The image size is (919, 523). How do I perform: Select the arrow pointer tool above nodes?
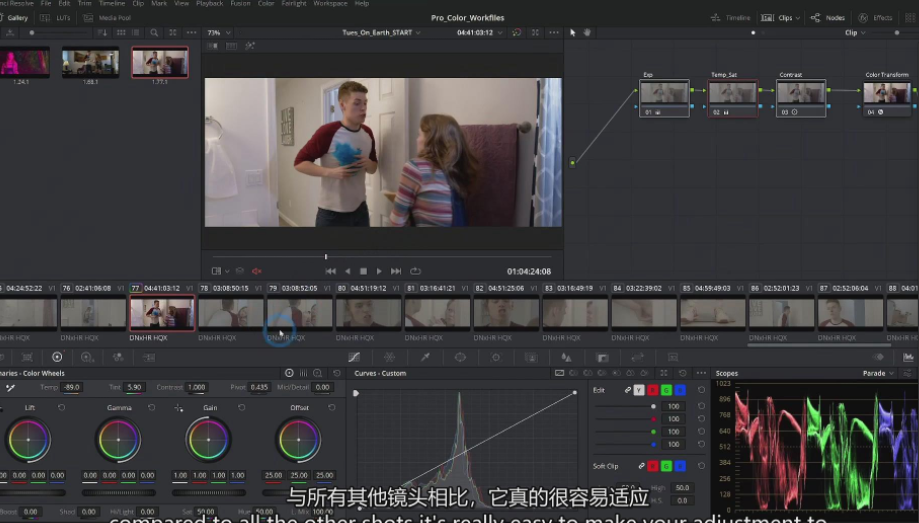[573, 33]
